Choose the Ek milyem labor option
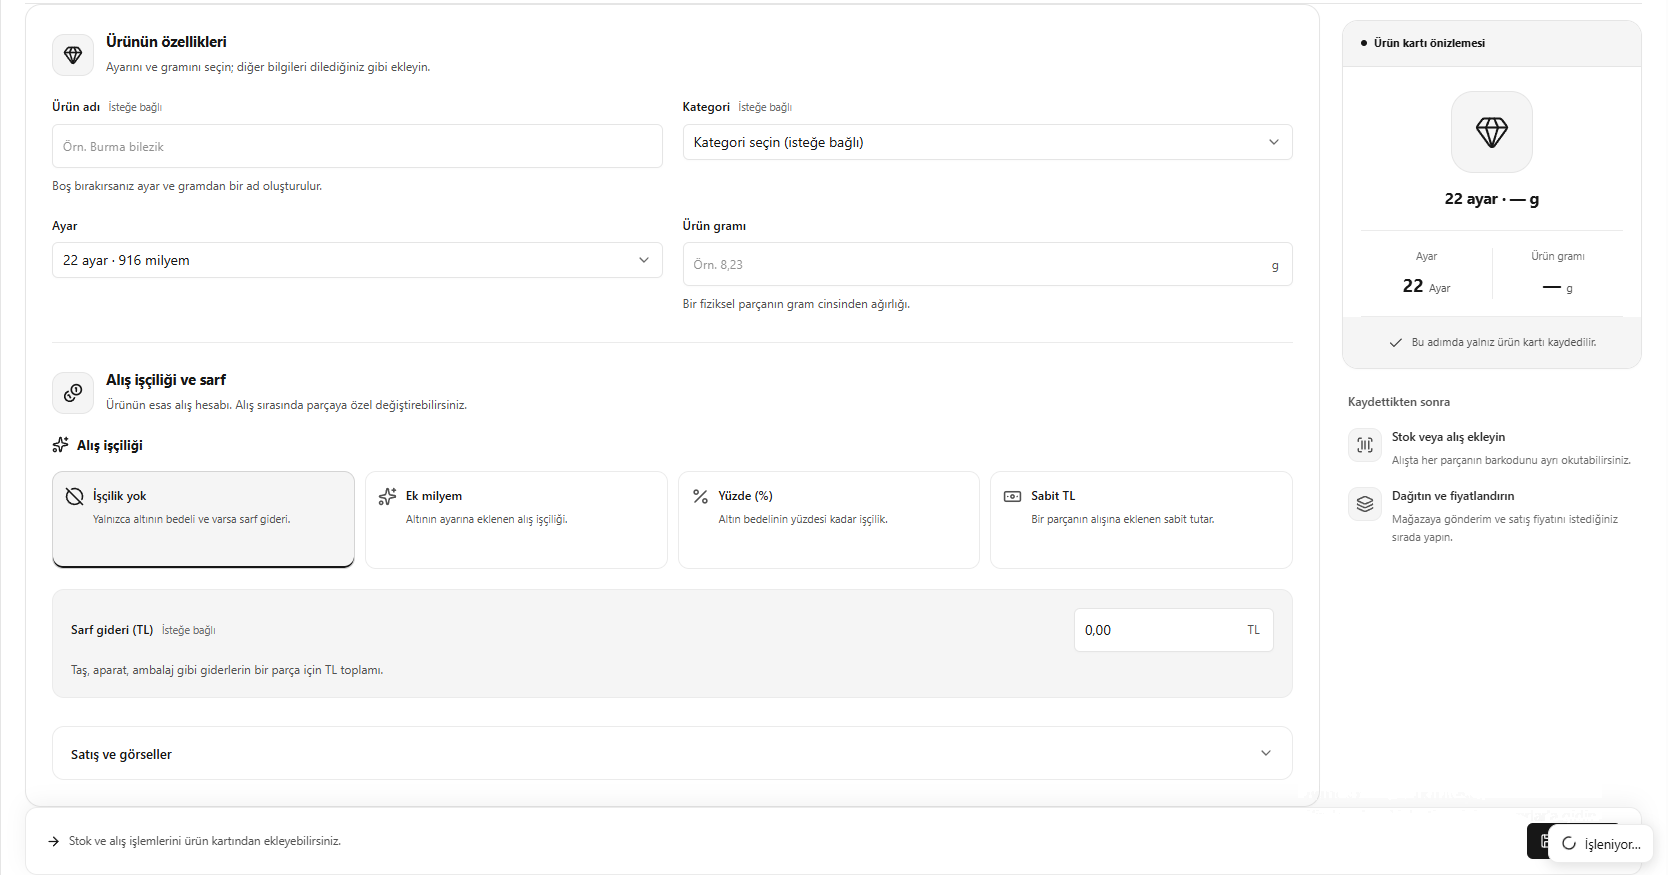 pyautogui.click(x=516, y=520)
